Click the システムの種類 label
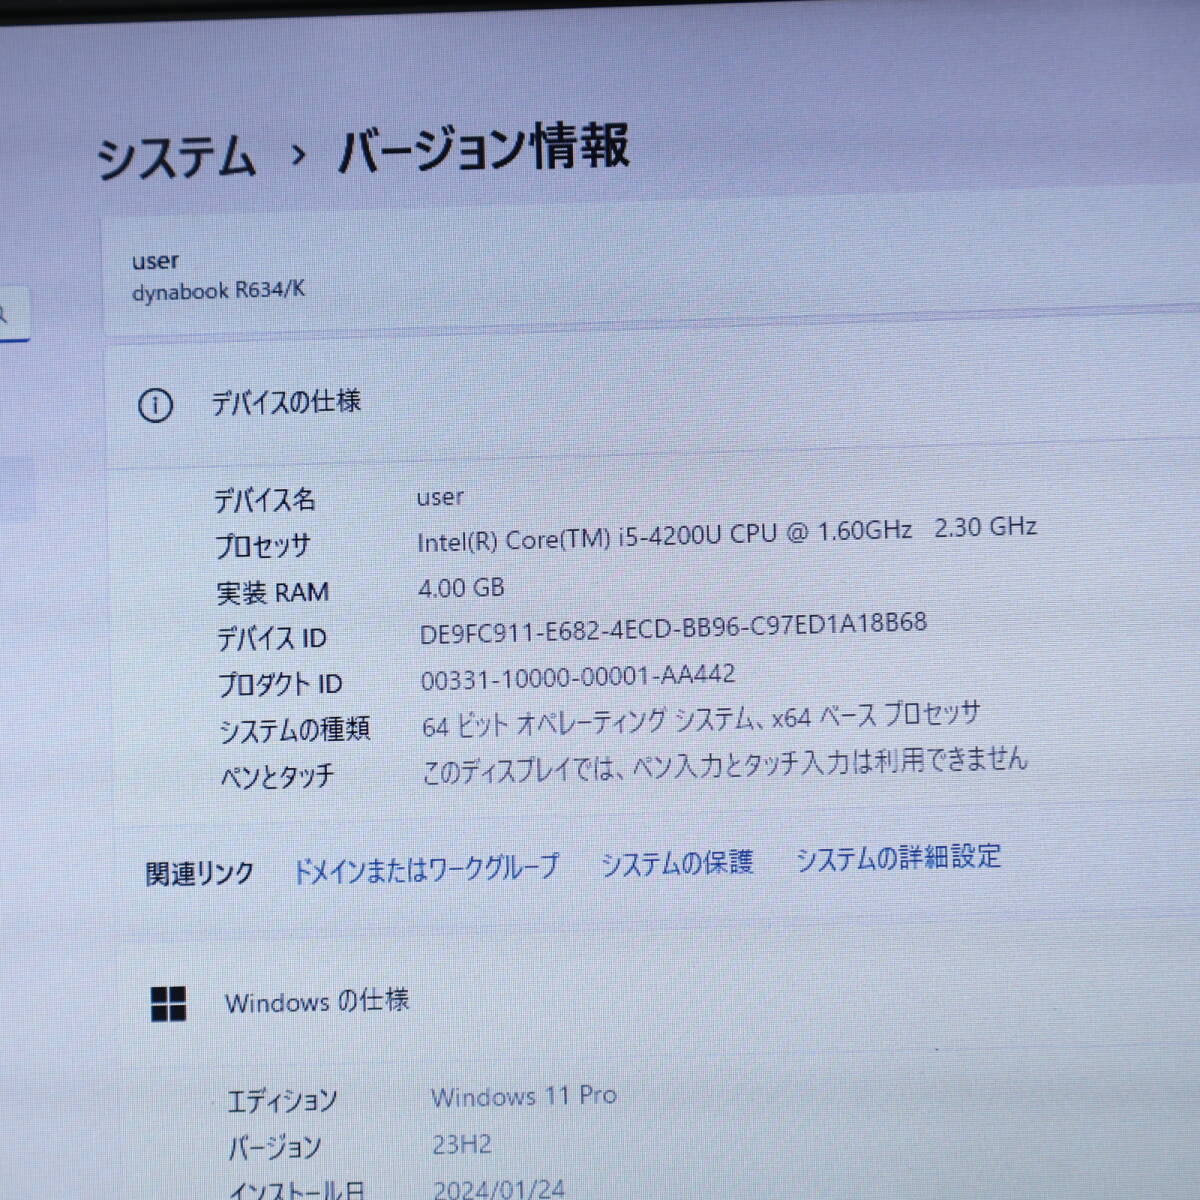The image size is (1200, 1200). coord(295,730)
